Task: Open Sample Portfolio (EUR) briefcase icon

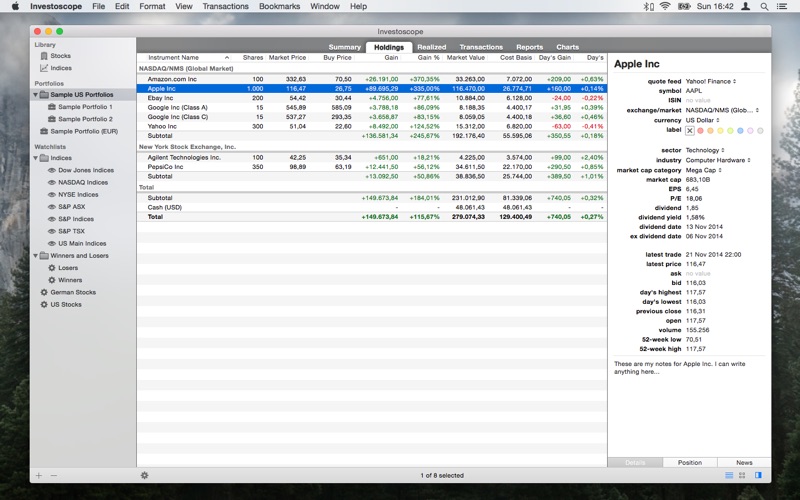Action: (x=44, y=131)
